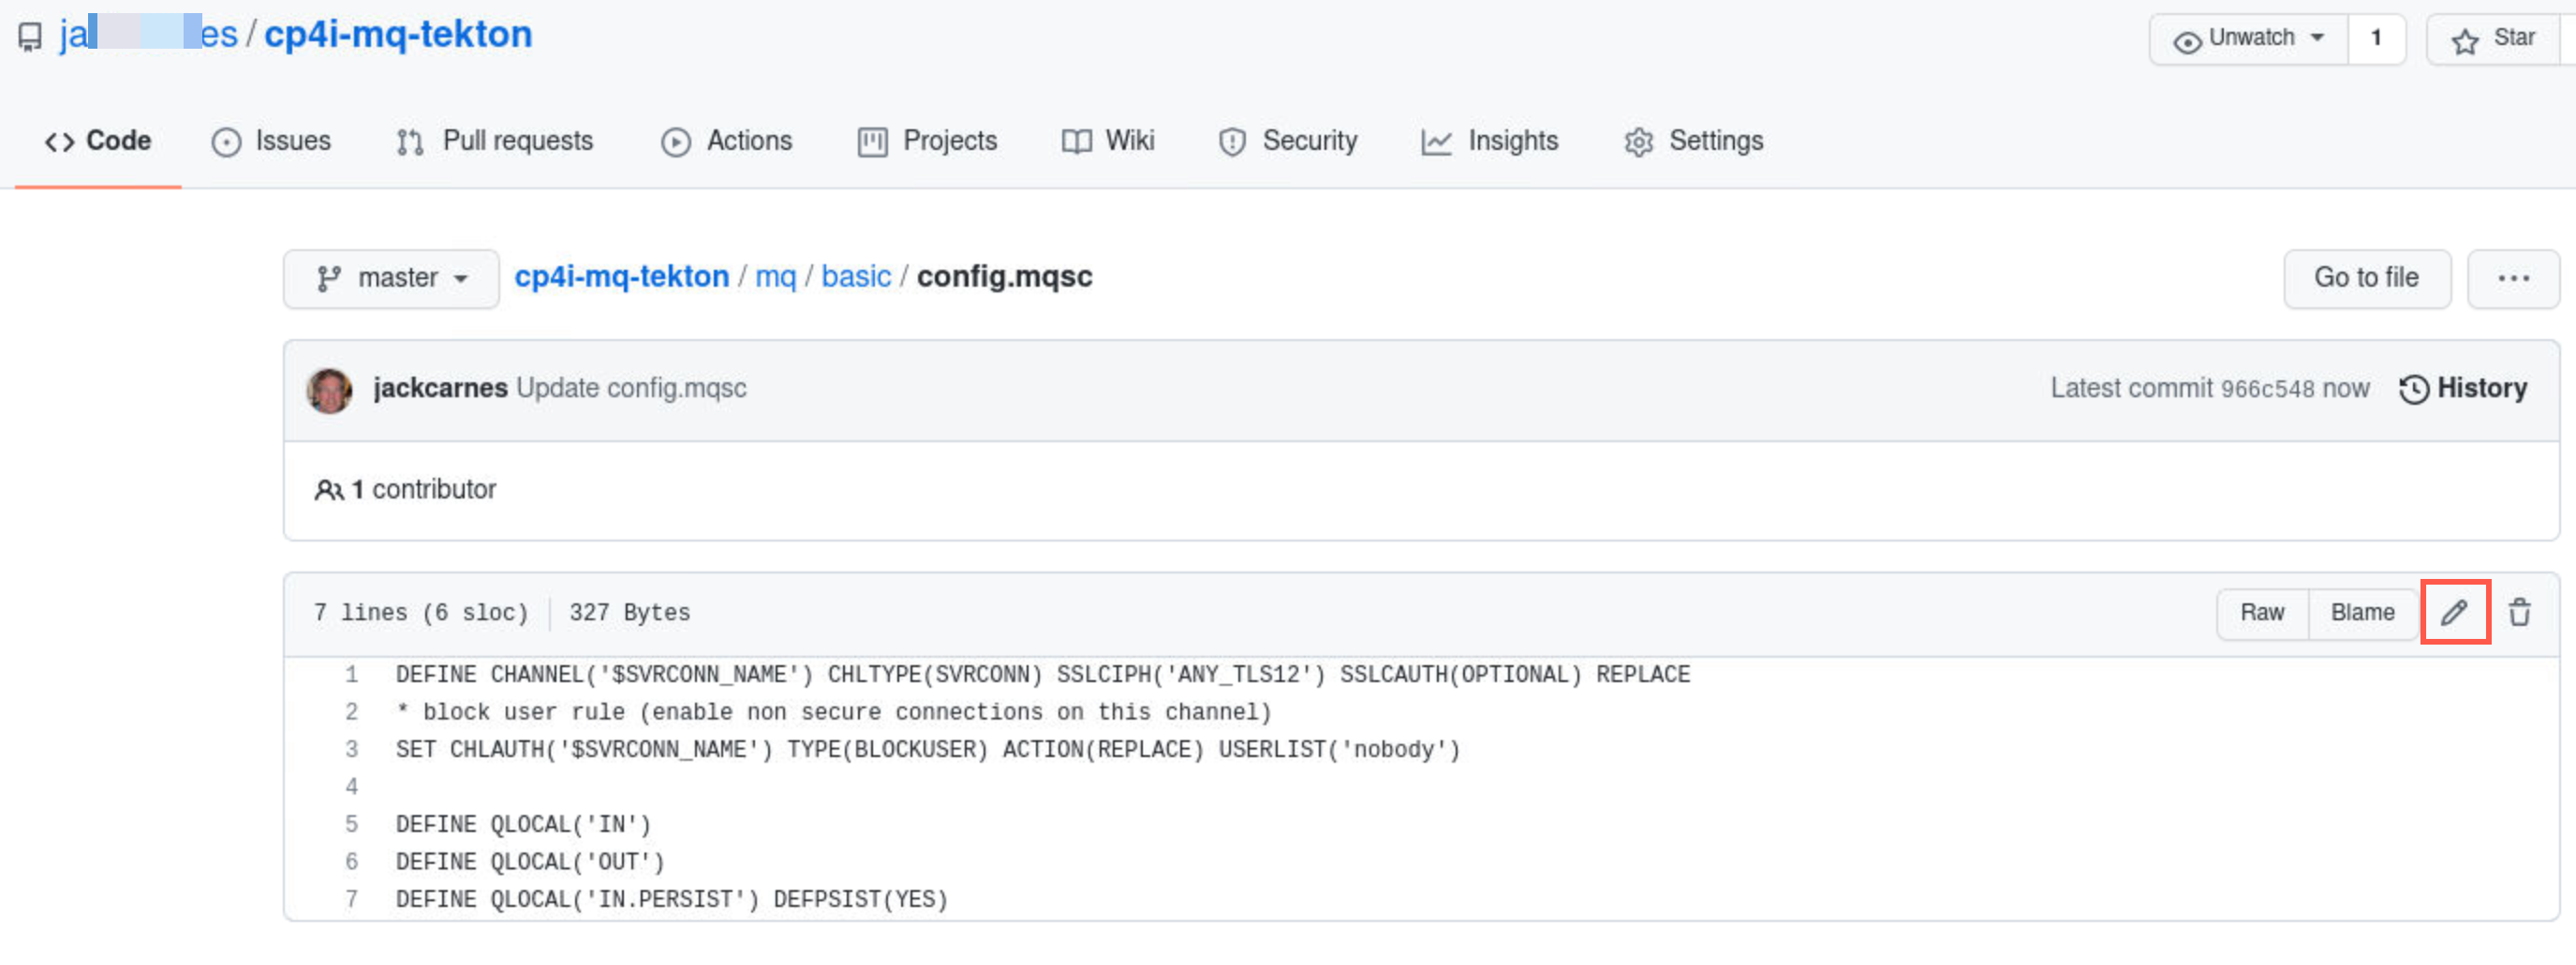Open repository Settings tab
The image size is (2576, 965).
1694,141
